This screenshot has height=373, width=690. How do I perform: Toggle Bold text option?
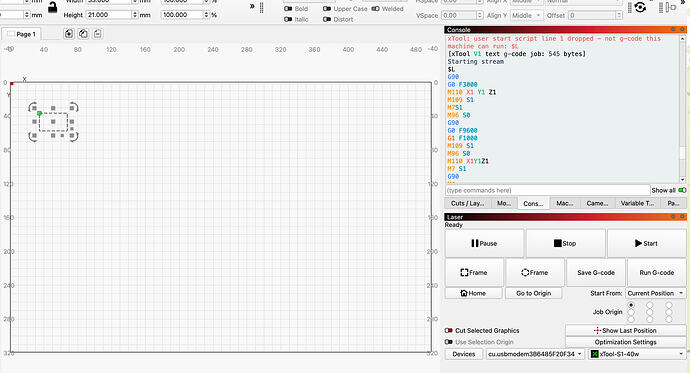click(x=288, y=9)
